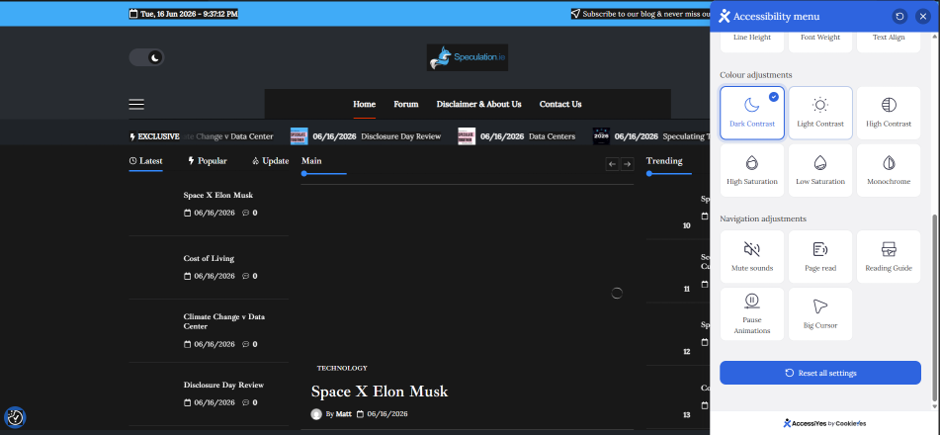940x435 pixels.
Task: Open the Contact Us menu item
Action: point(560,104)
